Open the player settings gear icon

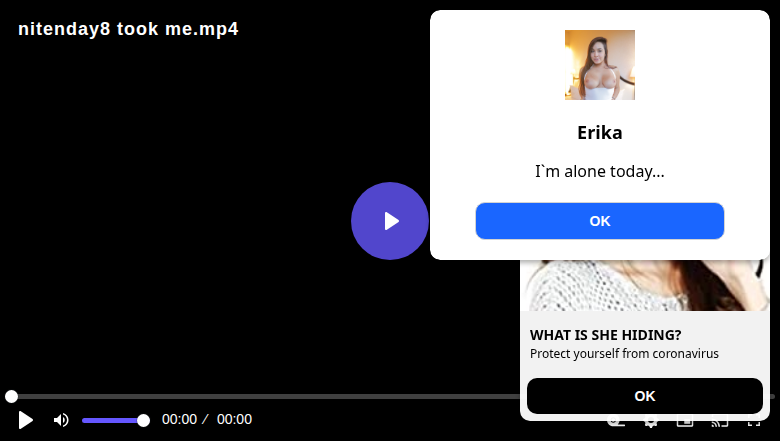[650, 423]
